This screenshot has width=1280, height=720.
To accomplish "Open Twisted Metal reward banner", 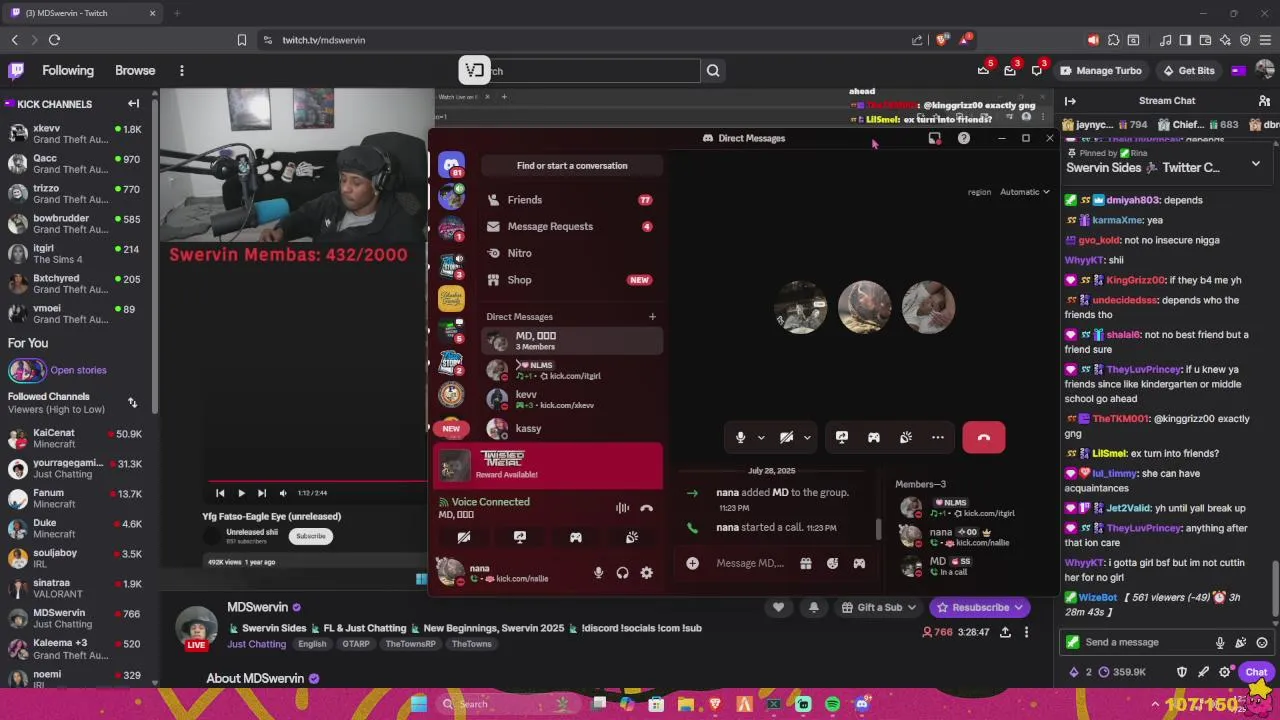I will [548, 465].
